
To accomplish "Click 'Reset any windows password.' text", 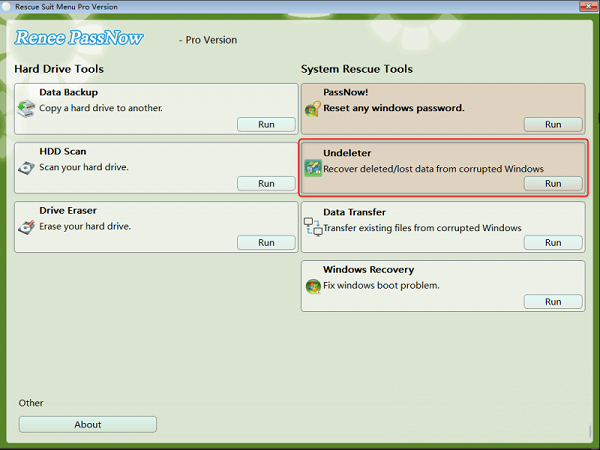I will coord(394,108).
